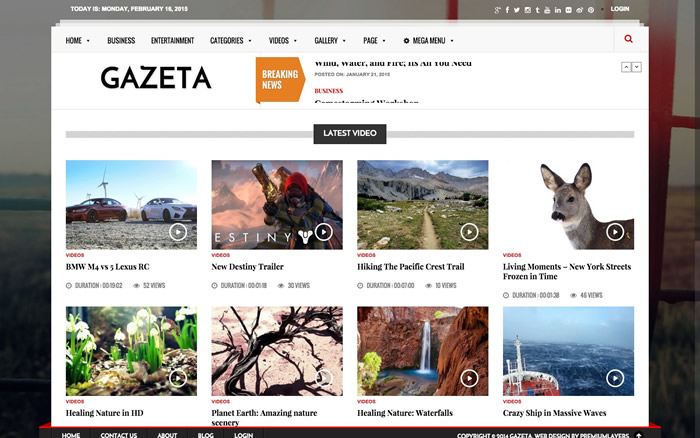Open the Tumblr icon in top bar

[x=538, y=10]
